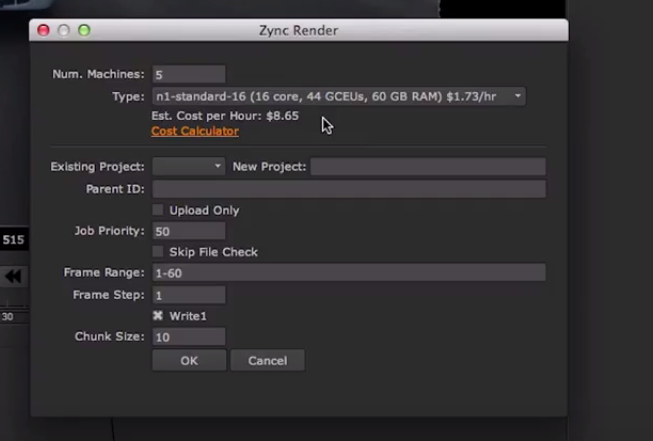
Task: Click the 515 frame number field
Action: (x=13, y=239)
